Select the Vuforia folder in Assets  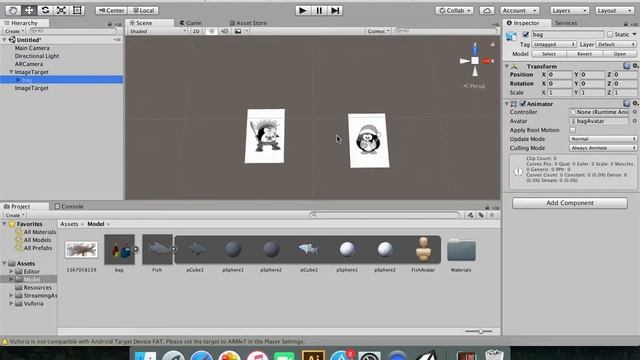click(x=33, y=304)
